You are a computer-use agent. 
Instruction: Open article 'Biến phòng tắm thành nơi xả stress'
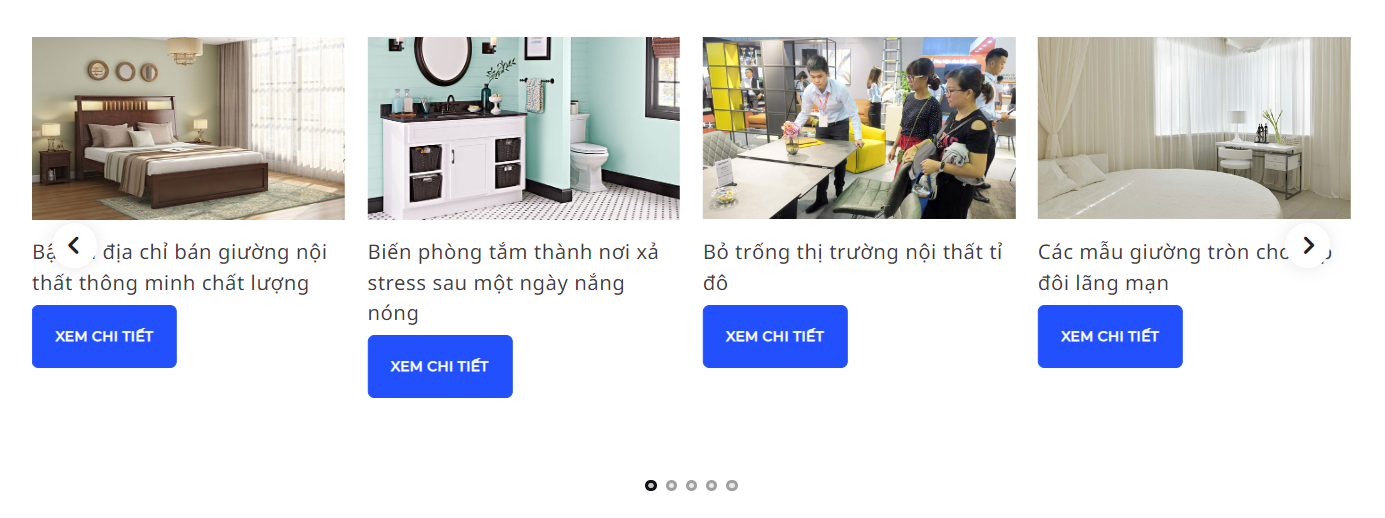[513, 282]
